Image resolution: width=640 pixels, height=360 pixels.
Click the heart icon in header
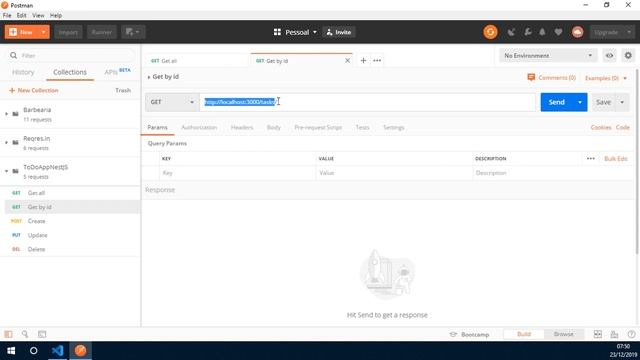pos(558,32)
